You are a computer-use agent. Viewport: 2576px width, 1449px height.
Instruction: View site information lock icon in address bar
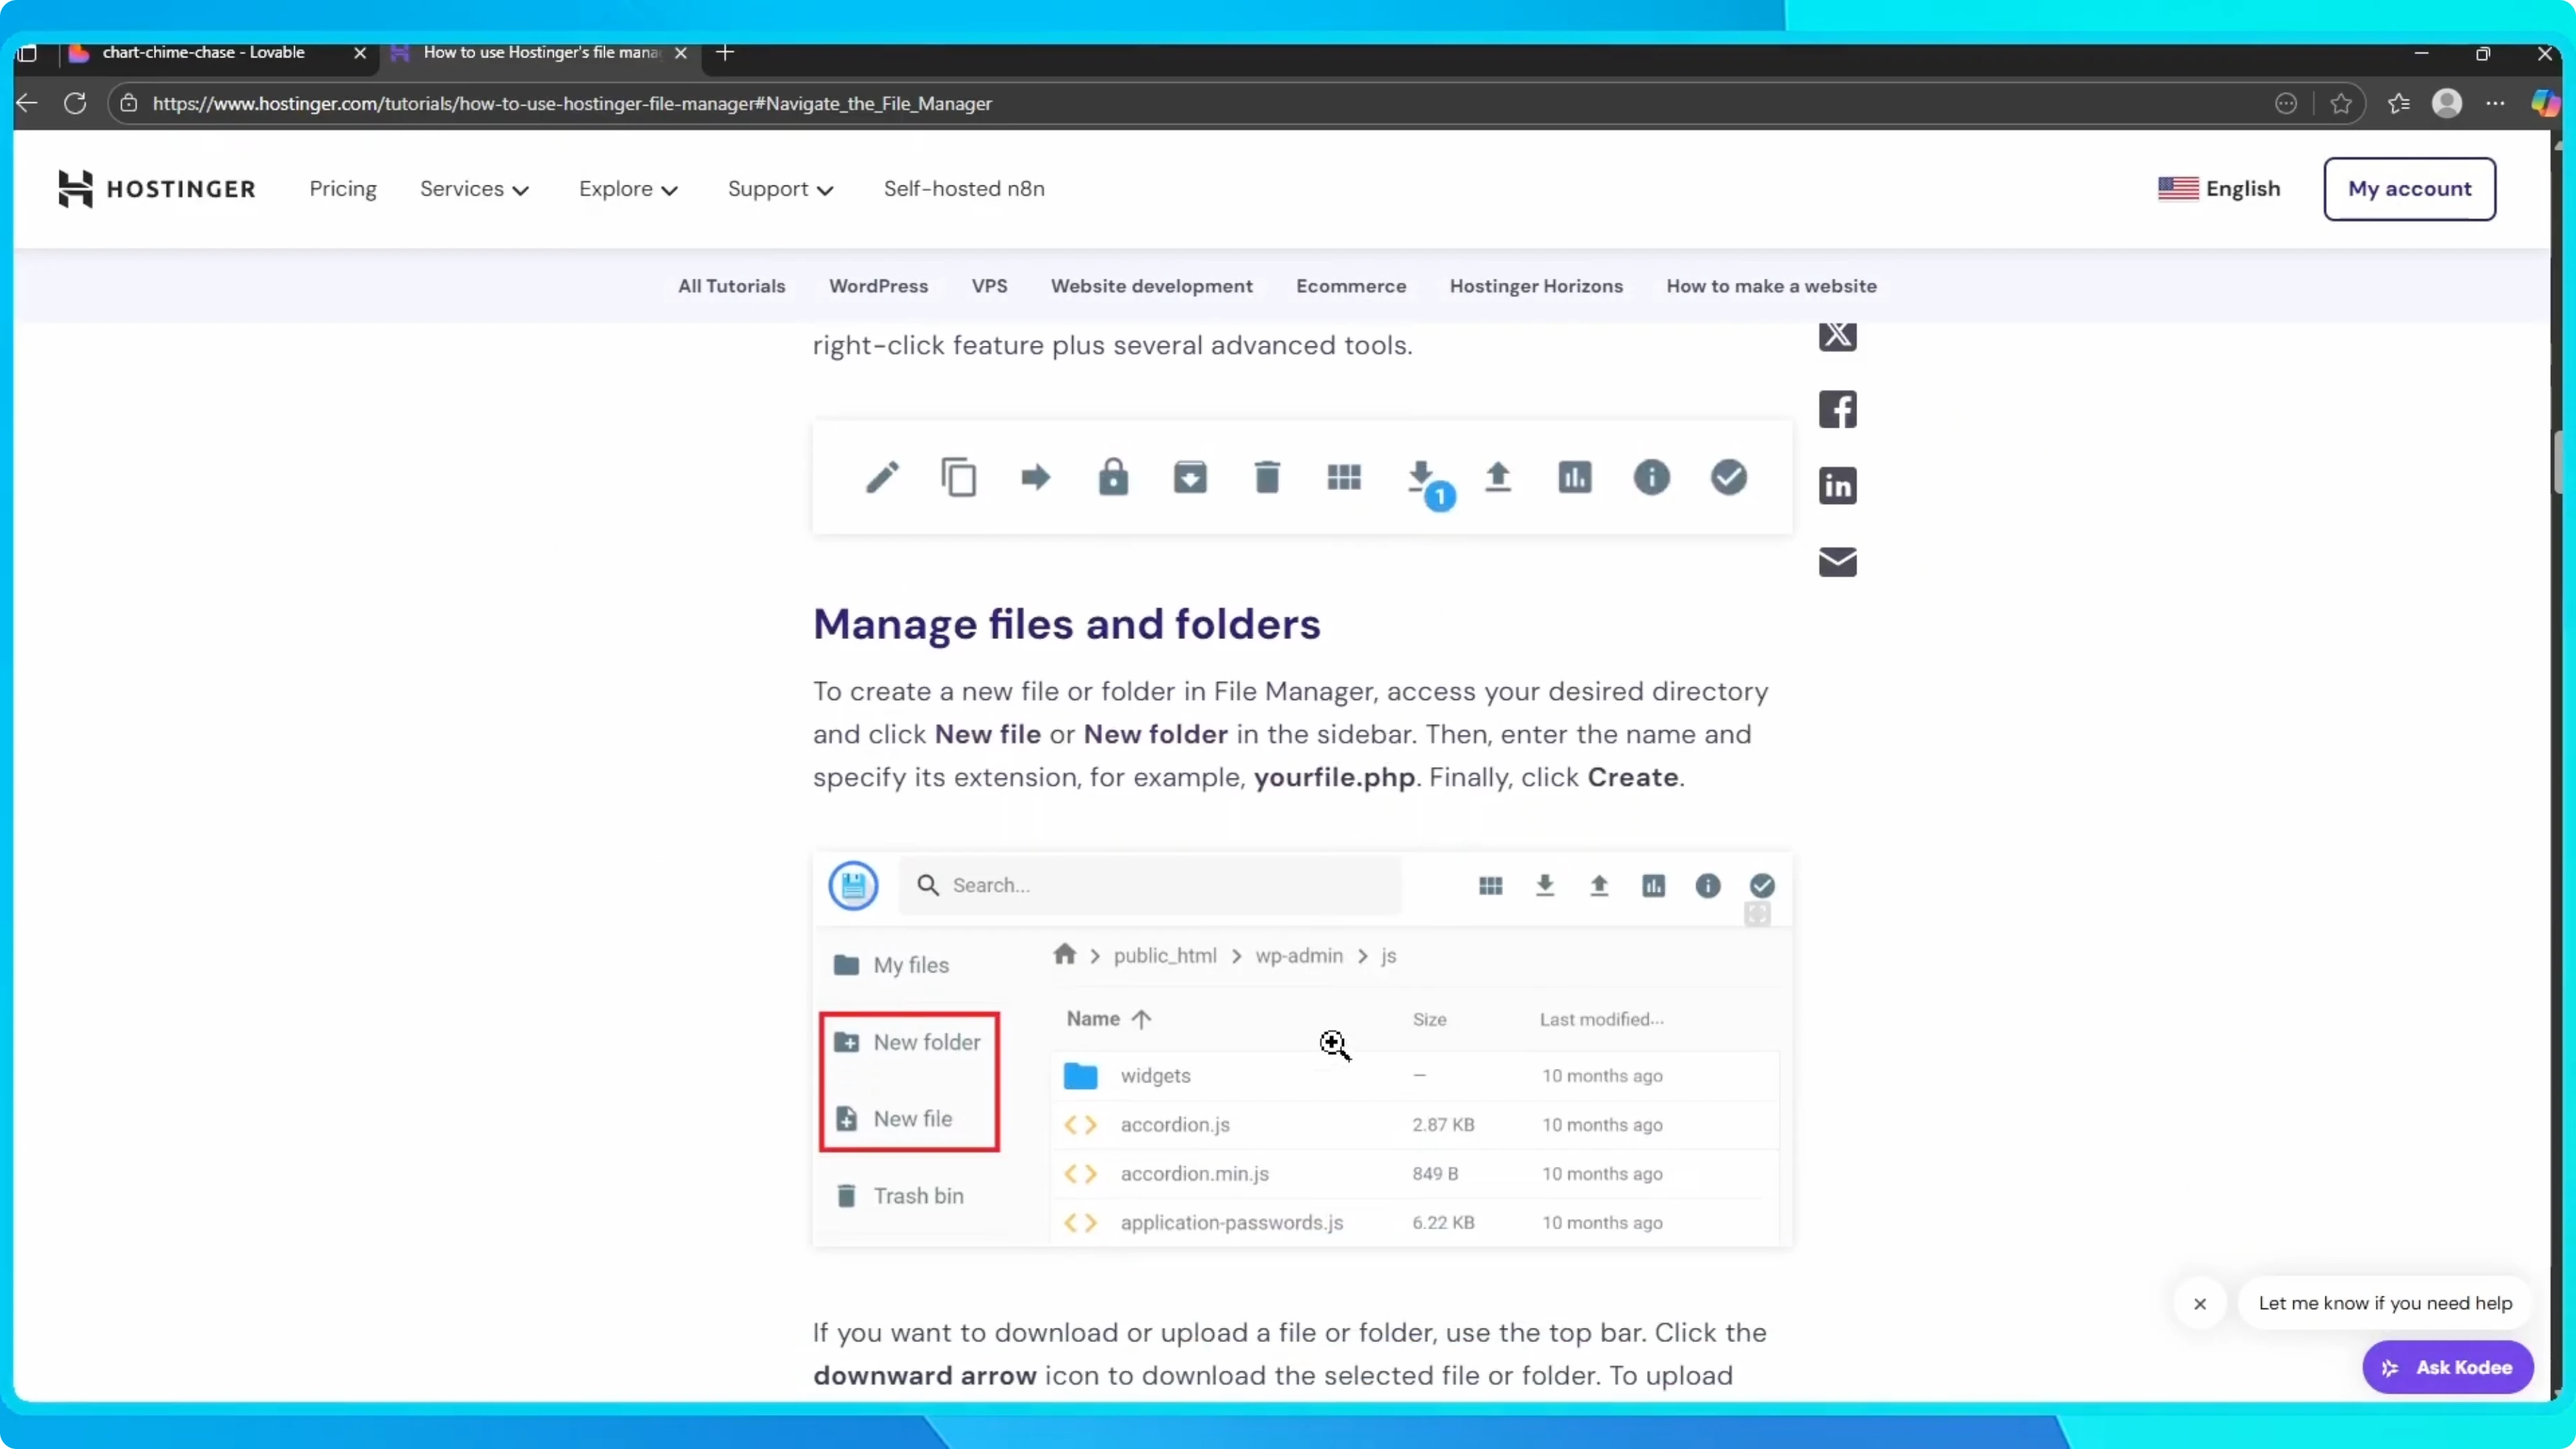point(129,103)
